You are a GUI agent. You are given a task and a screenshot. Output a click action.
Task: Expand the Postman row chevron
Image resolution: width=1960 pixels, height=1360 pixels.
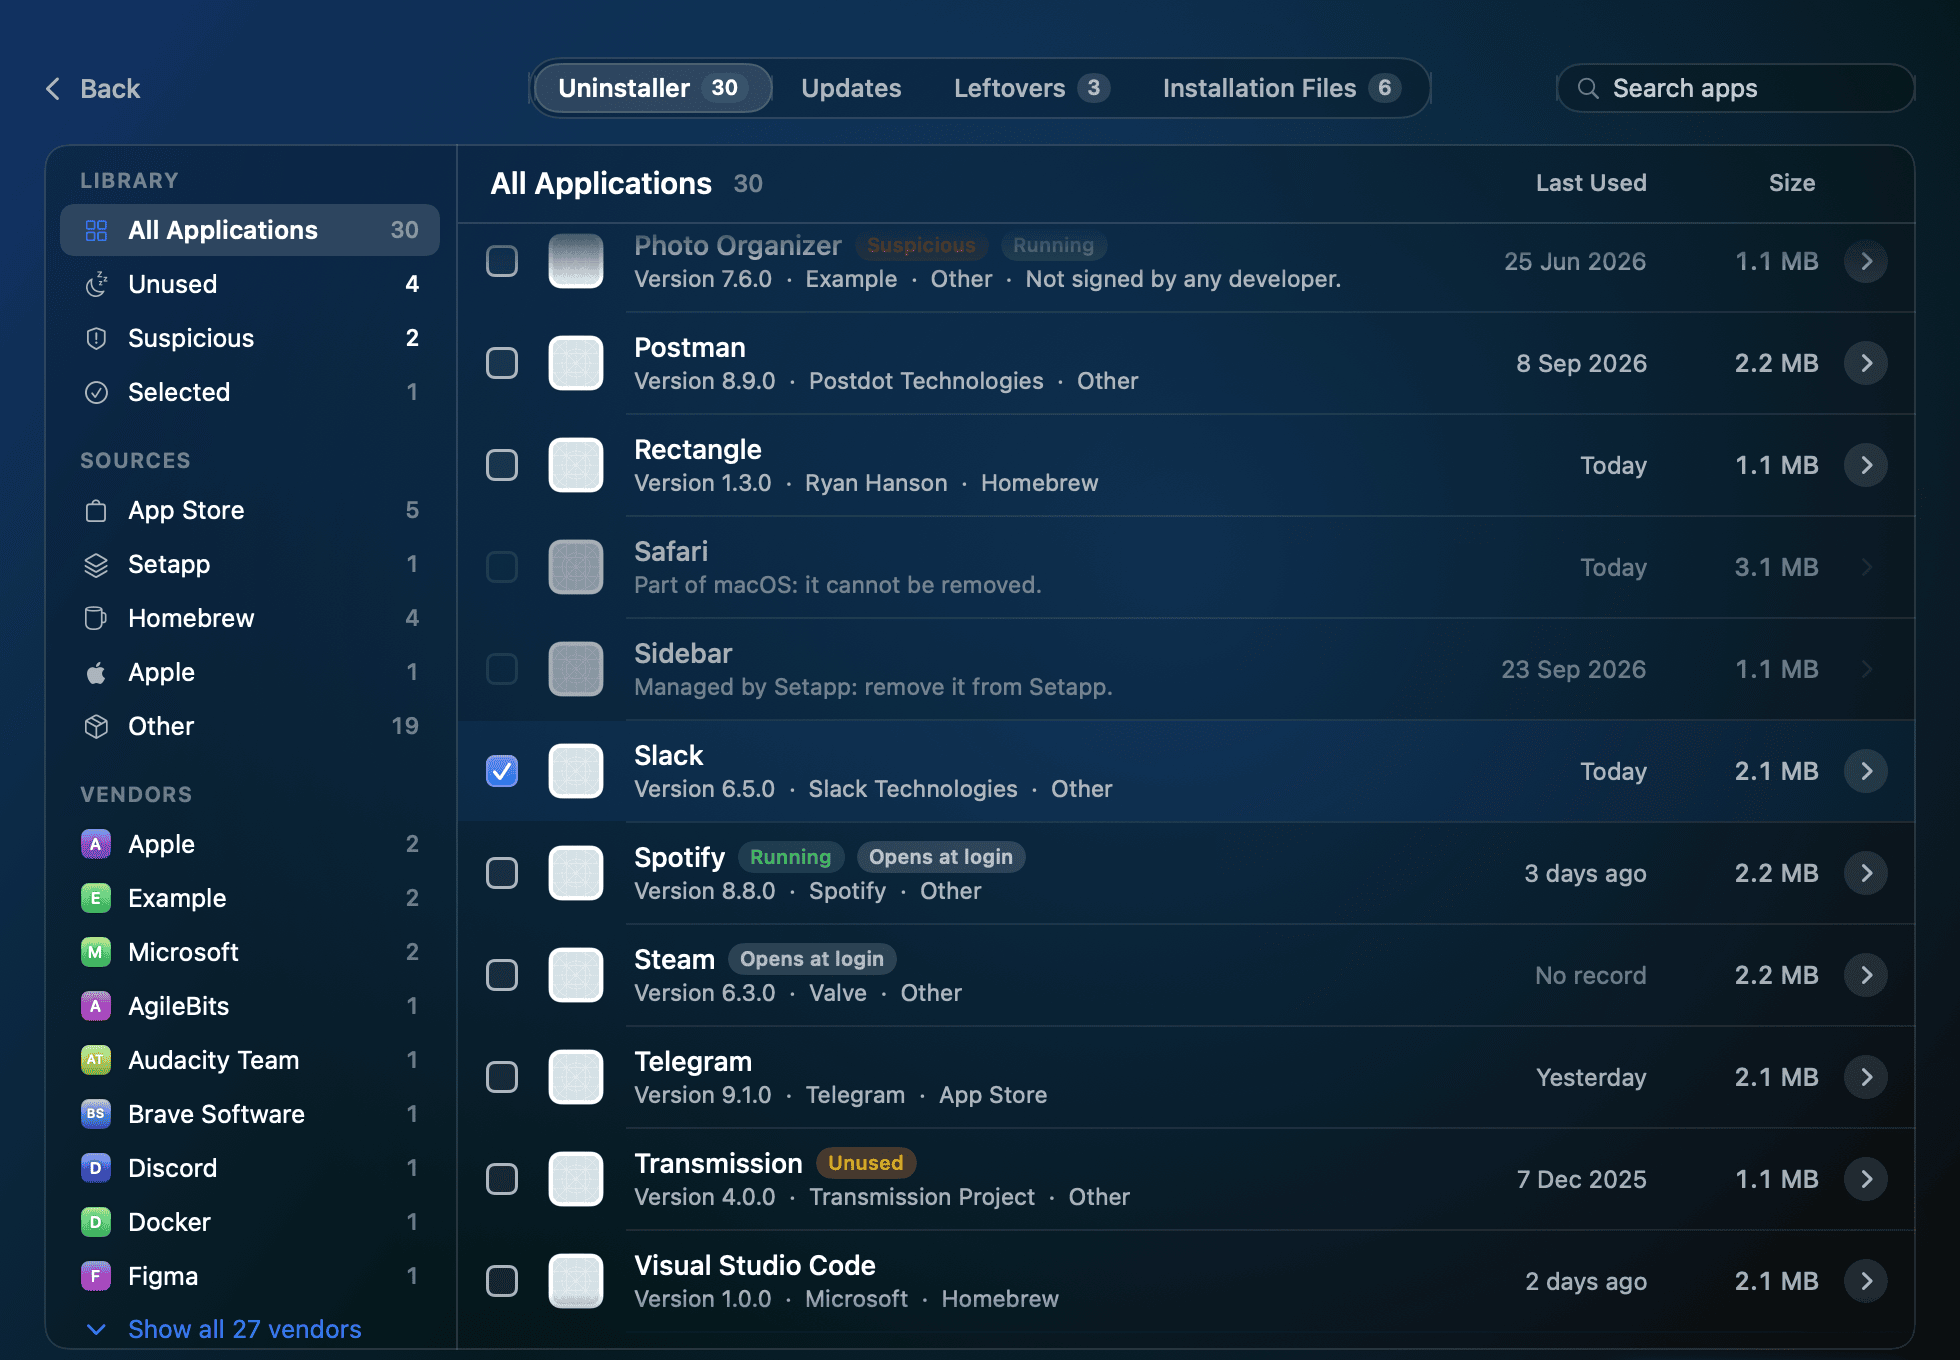click(1866, 363)
